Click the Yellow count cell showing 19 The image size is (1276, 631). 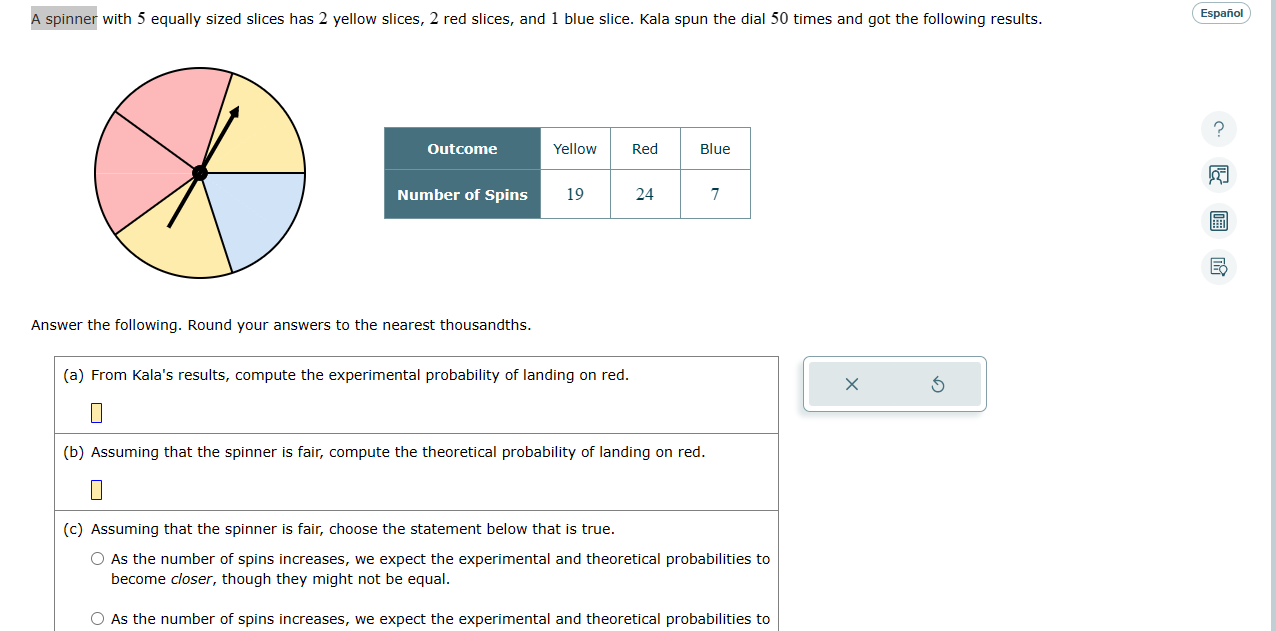(575, 194)
